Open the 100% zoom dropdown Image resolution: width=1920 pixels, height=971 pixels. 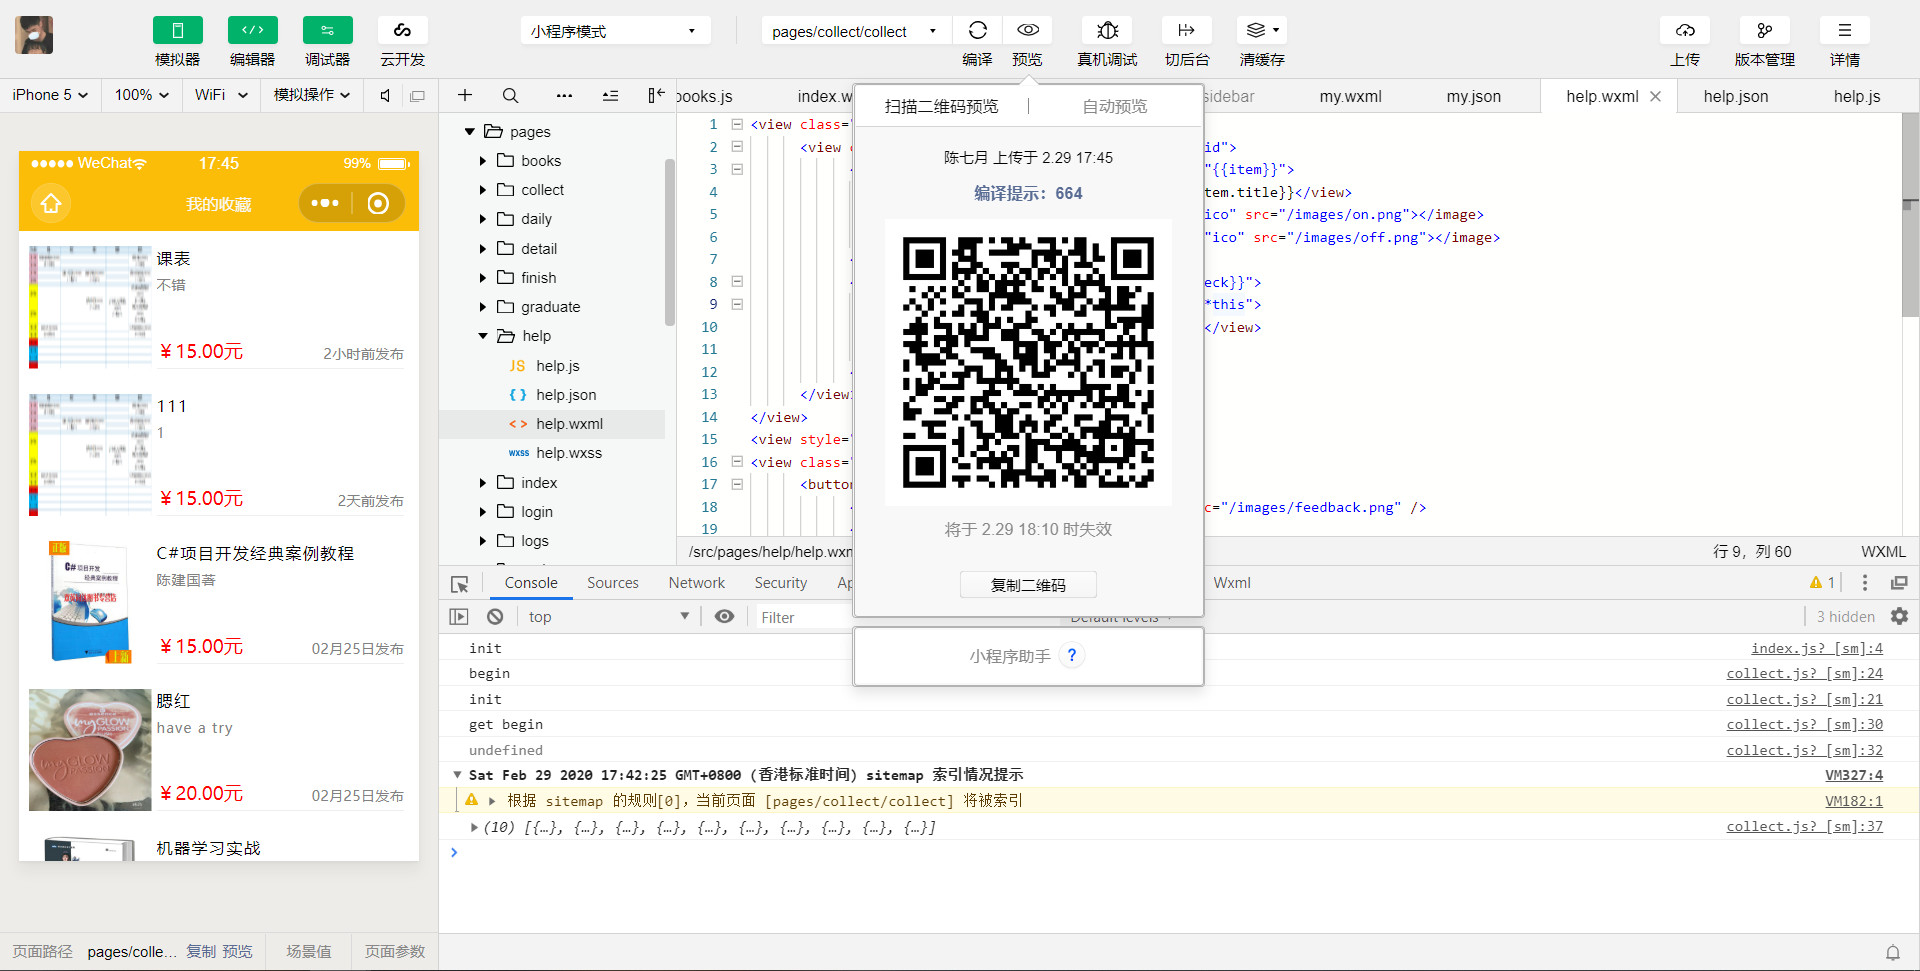tap(142, 95)
